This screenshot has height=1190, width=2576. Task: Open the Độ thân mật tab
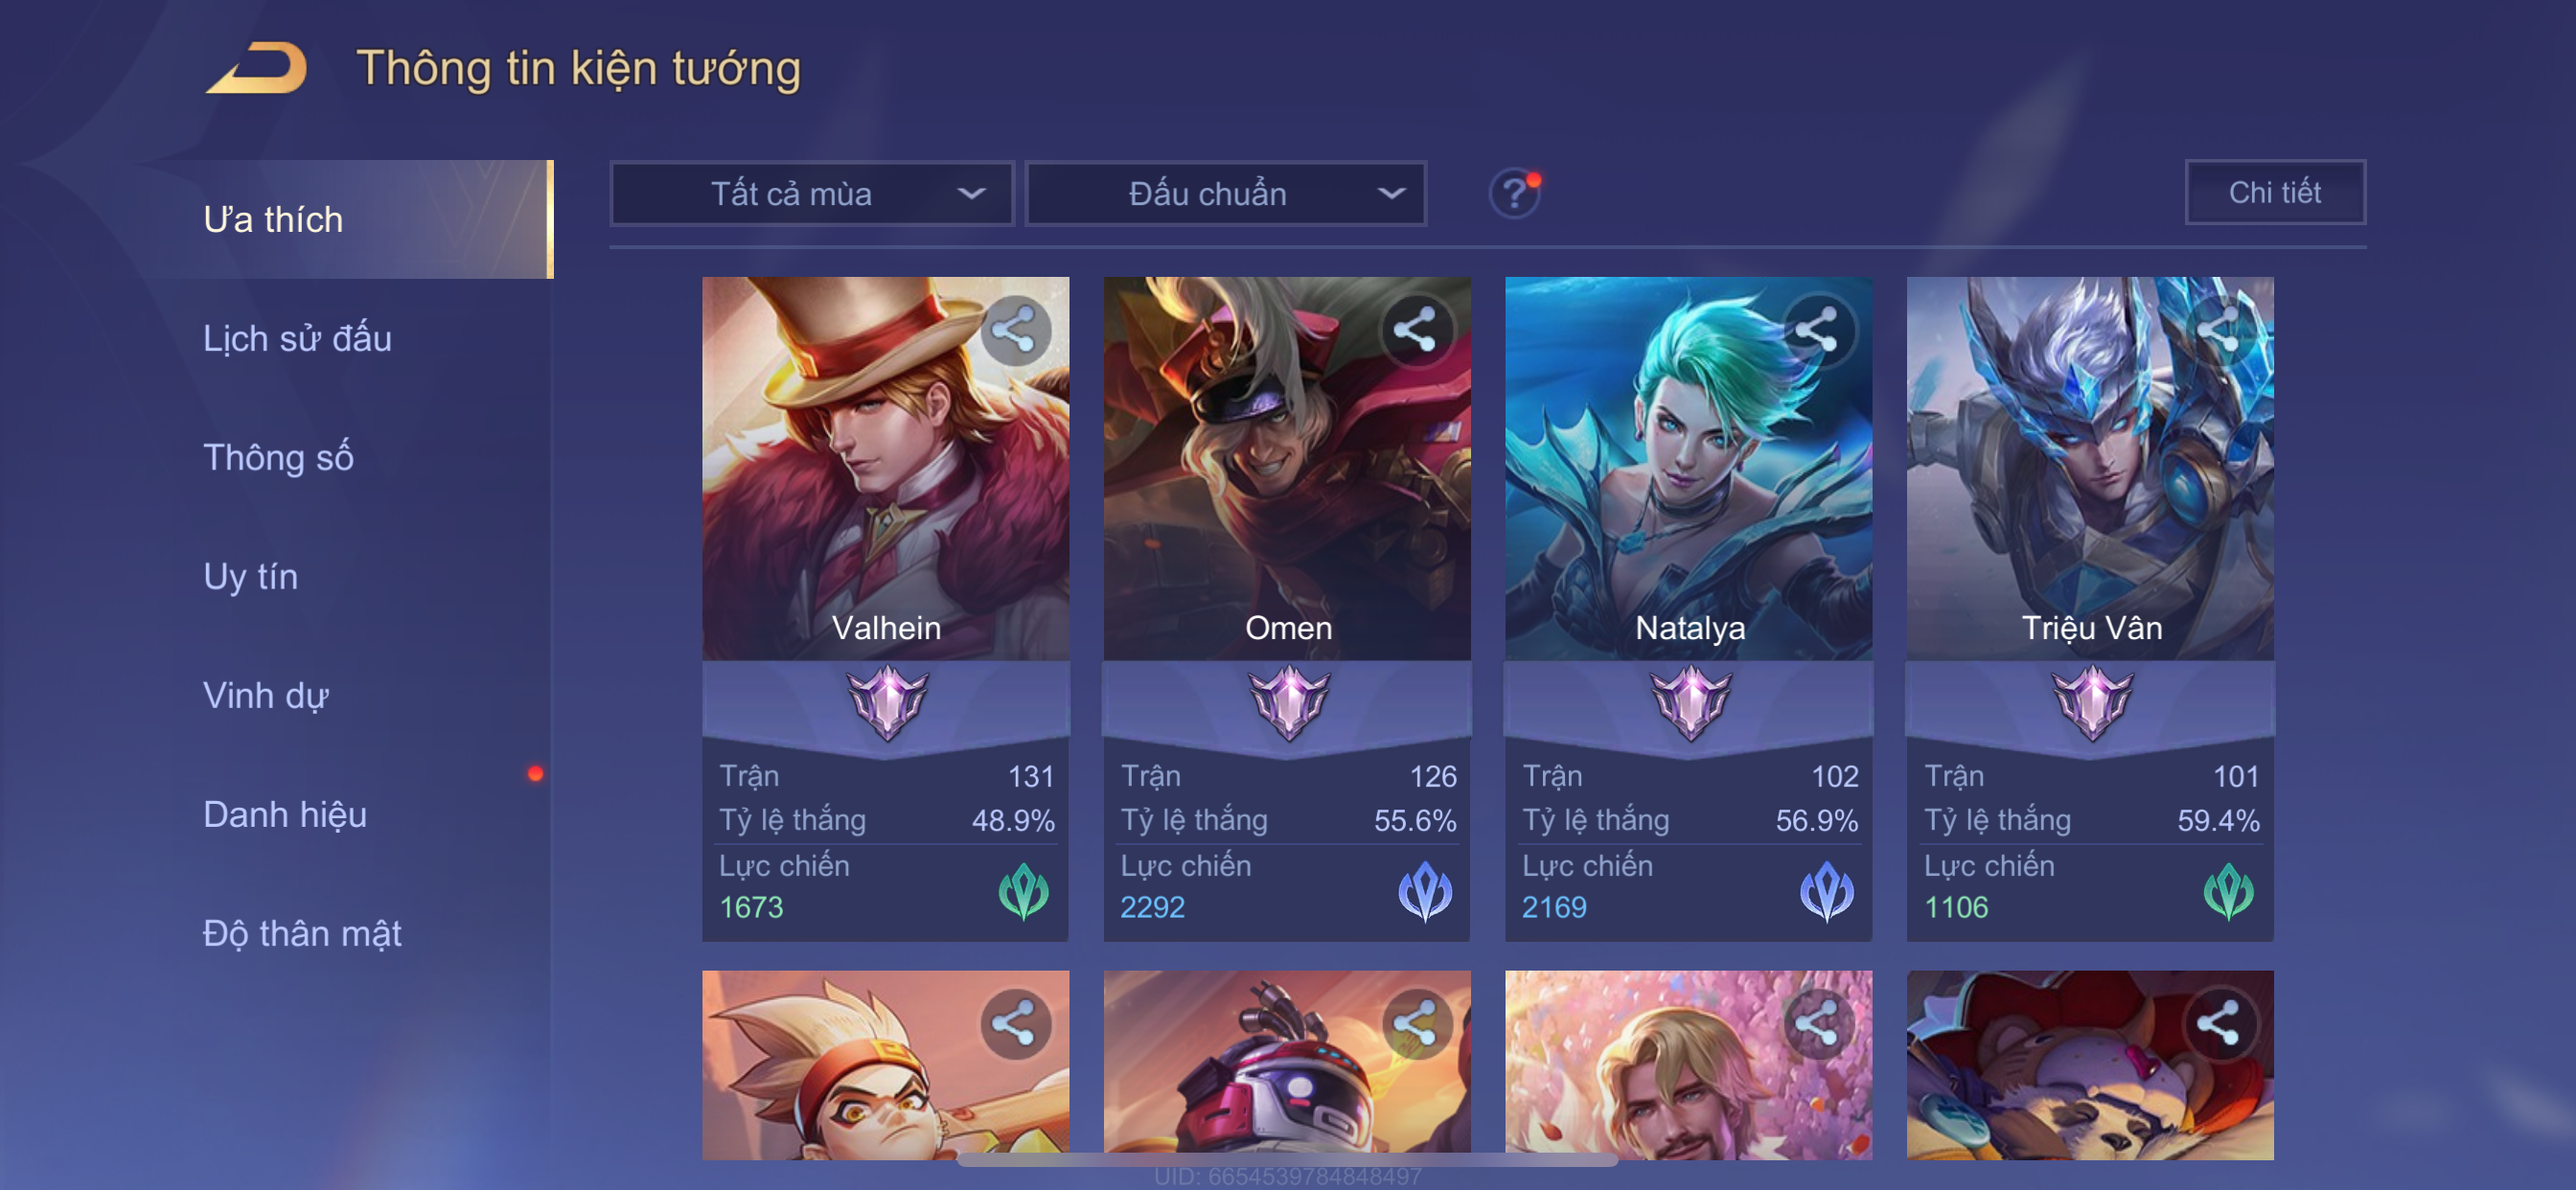tap(302, 933)
